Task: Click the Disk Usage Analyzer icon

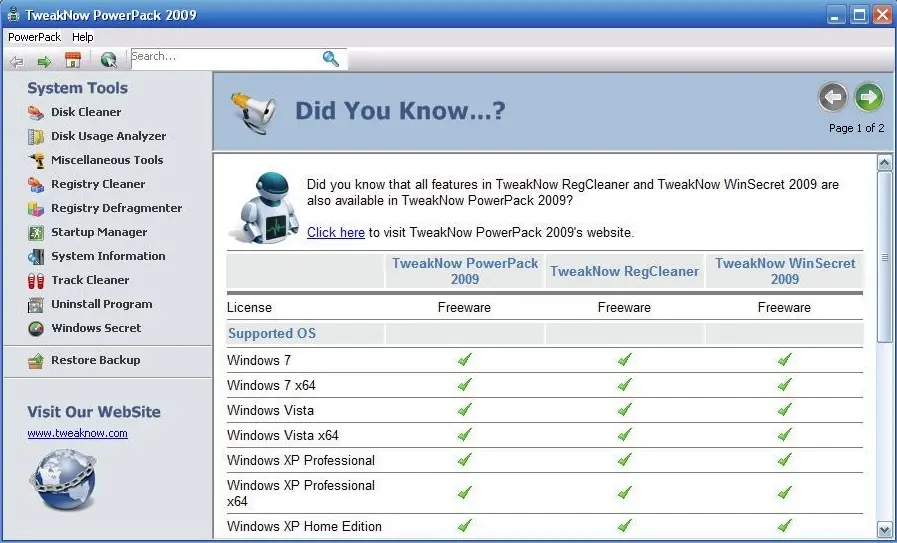Action: [35, 136]
